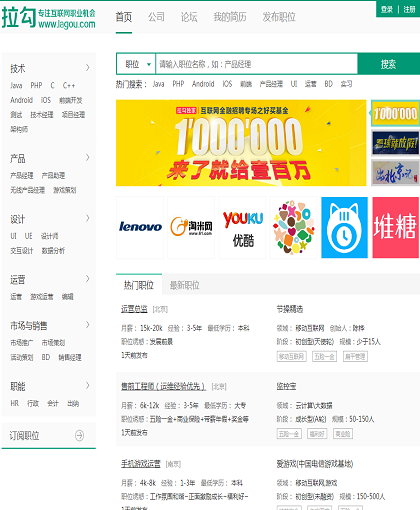Open the 手机游戏运营 job listing

(x=141, y=464)
